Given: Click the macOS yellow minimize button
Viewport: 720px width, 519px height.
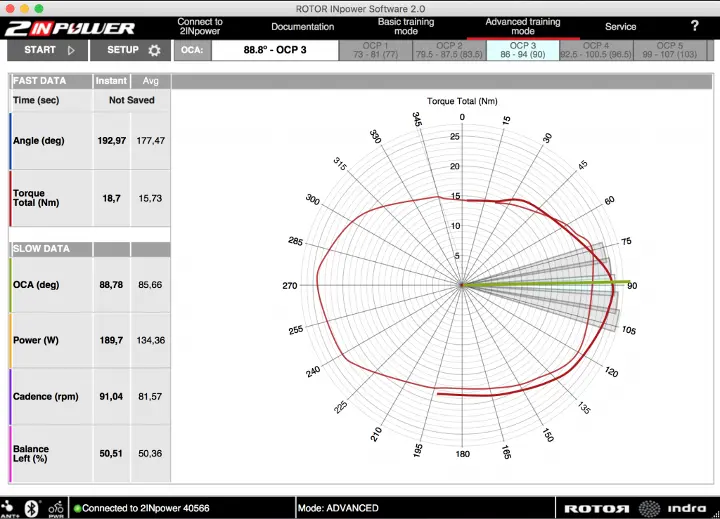Looking at the screenshot, I should [x=24, y=8].
